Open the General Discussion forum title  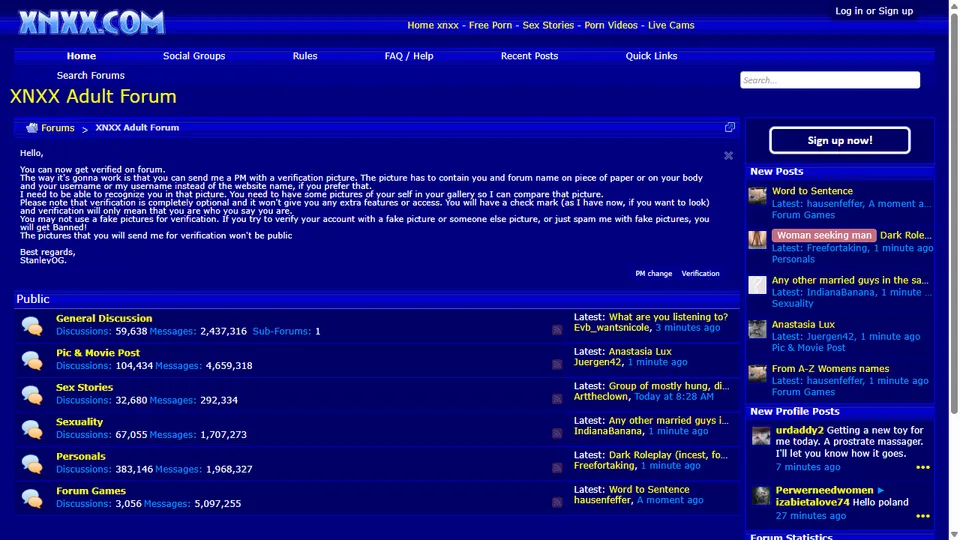(104, 318)
